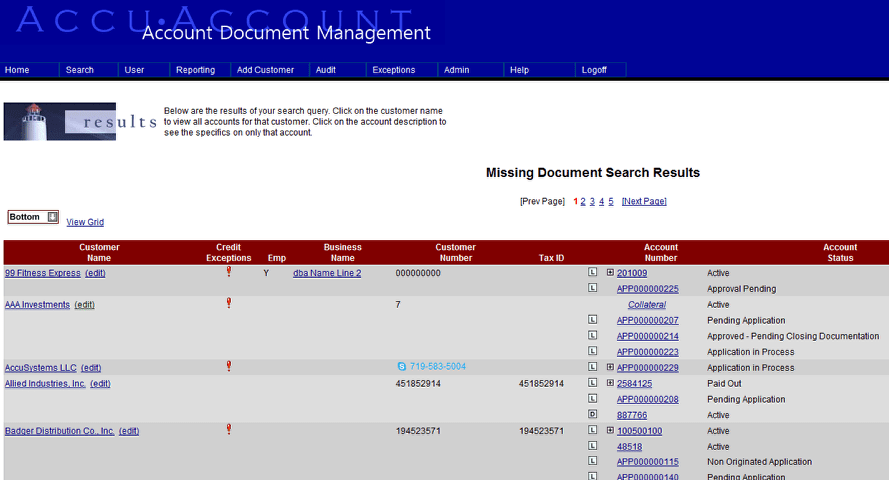Open the Collateral account link
Viewport: 889px width, 480px height.
coord(647,305)
